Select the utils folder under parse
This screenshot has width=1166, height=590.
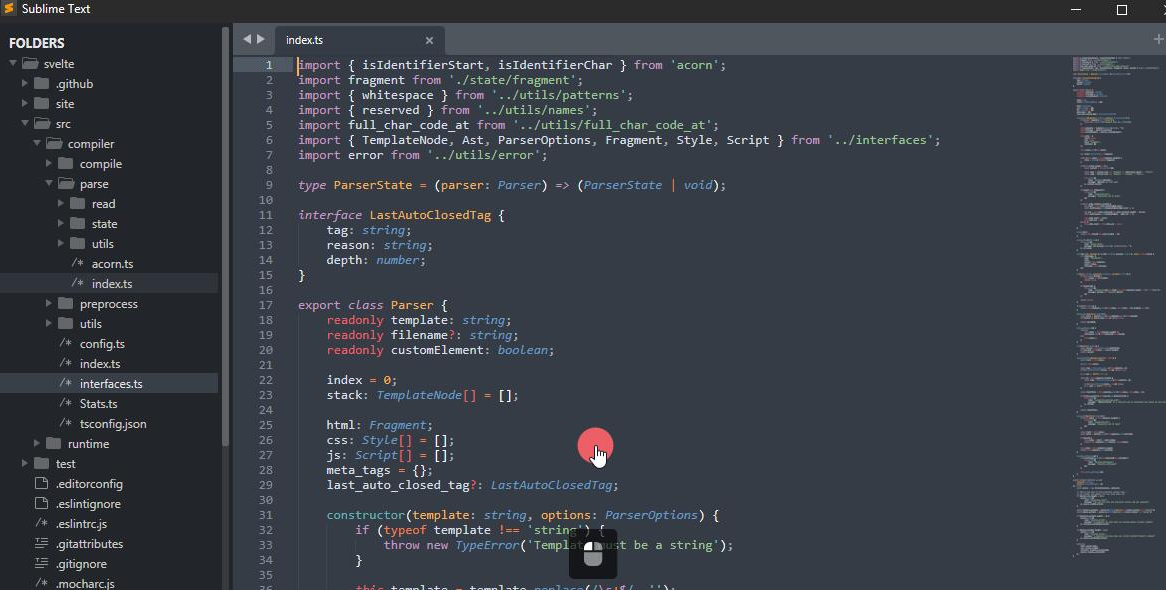point(103,244)
